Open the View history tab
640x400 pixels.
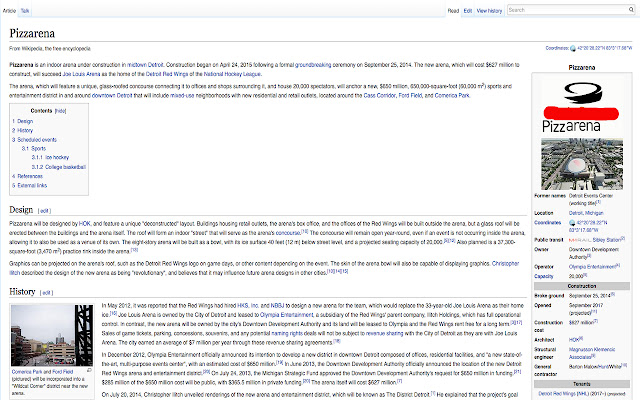click(490, 10)
